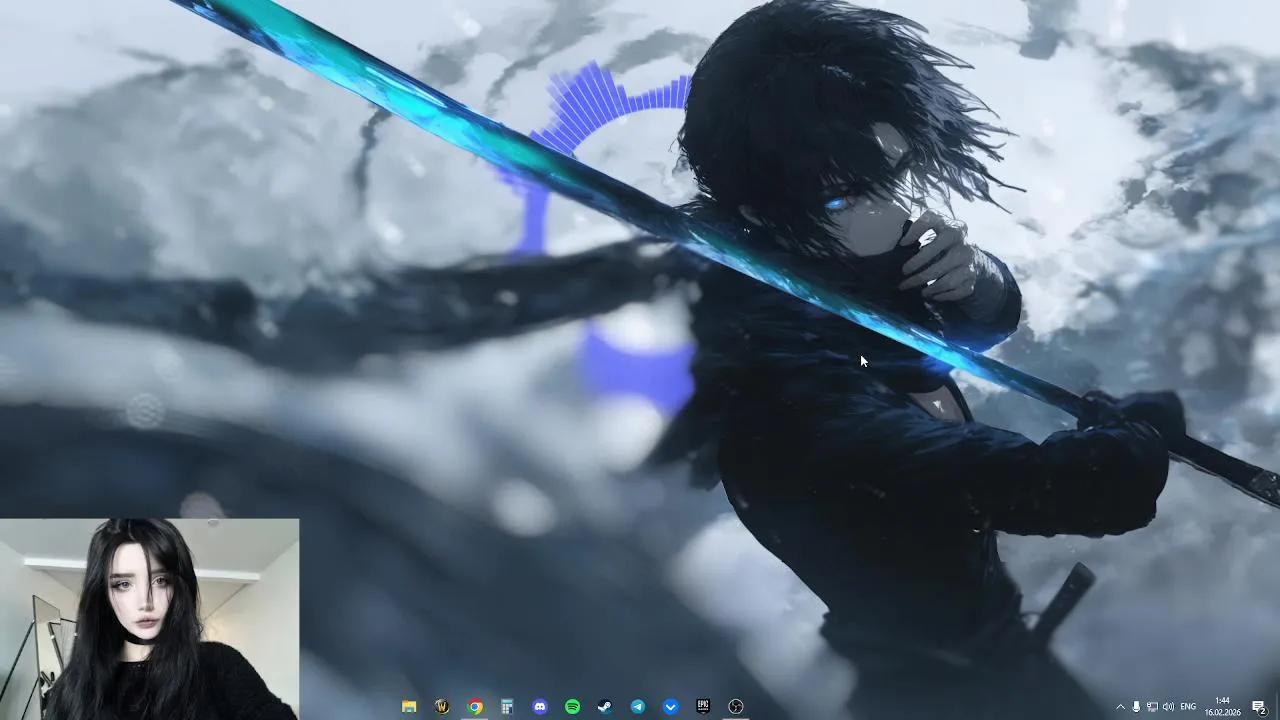Open File Explorer from the taskbar

(409, 707)
